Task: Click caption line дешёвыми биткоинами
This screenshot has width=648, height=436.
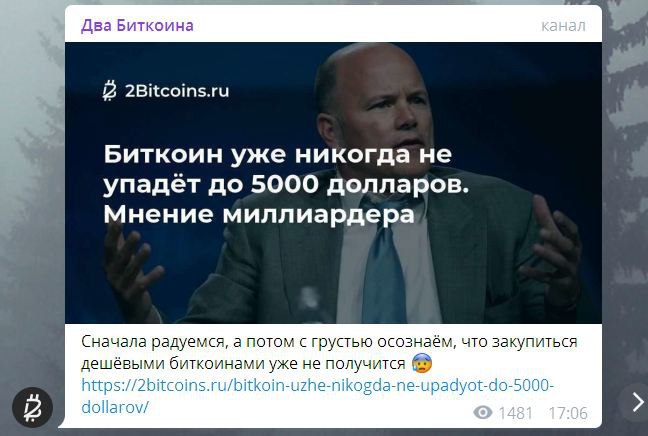Action: click(243, 364)
